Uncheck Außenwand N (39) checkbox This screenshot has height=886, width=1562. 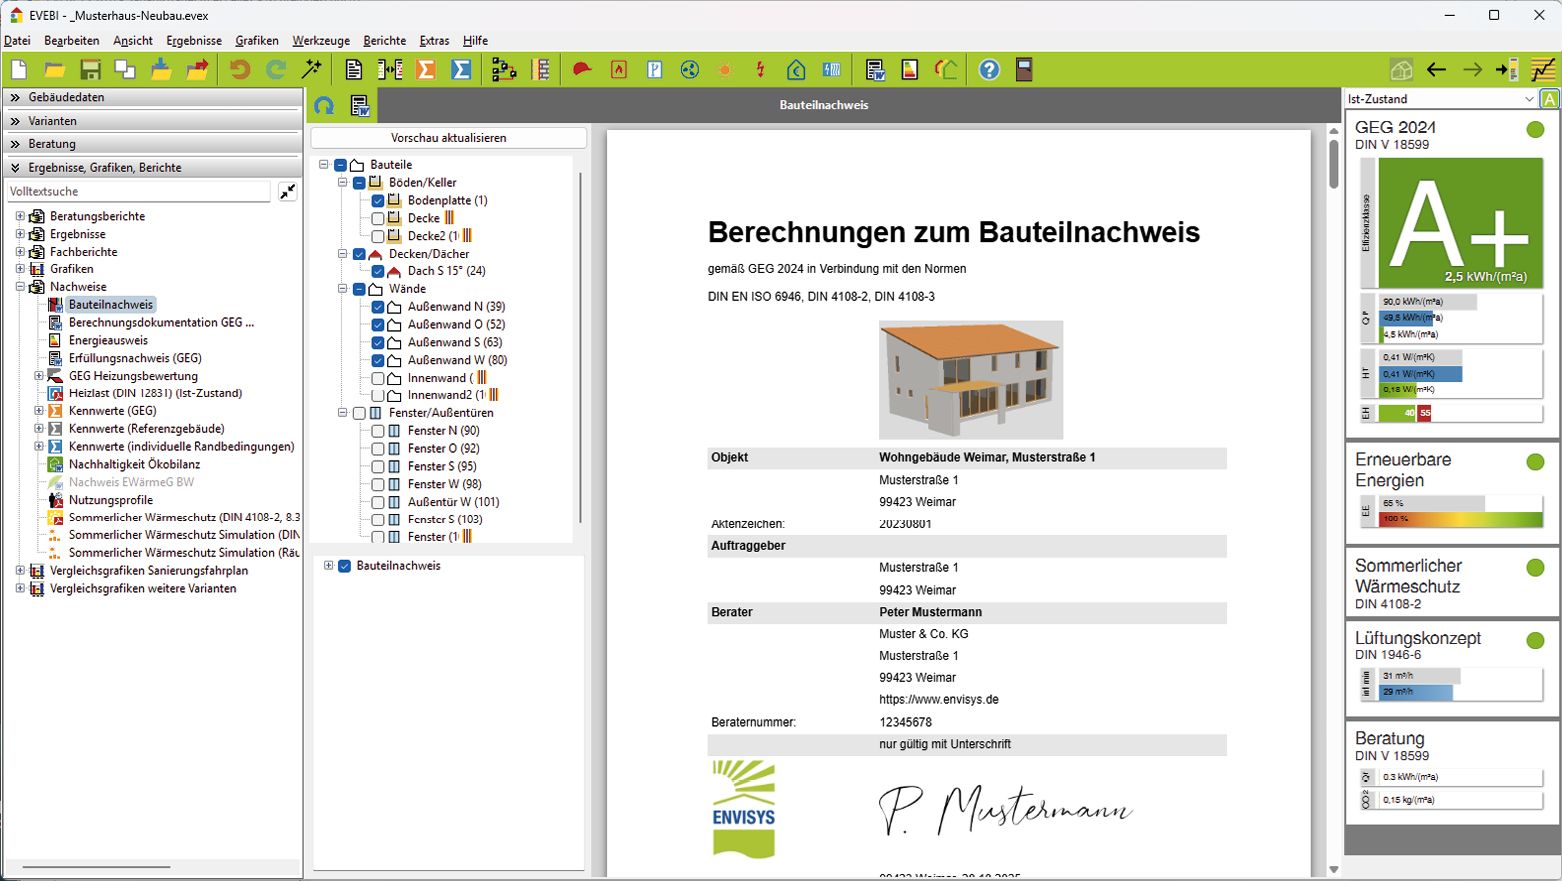pos(378,307)
